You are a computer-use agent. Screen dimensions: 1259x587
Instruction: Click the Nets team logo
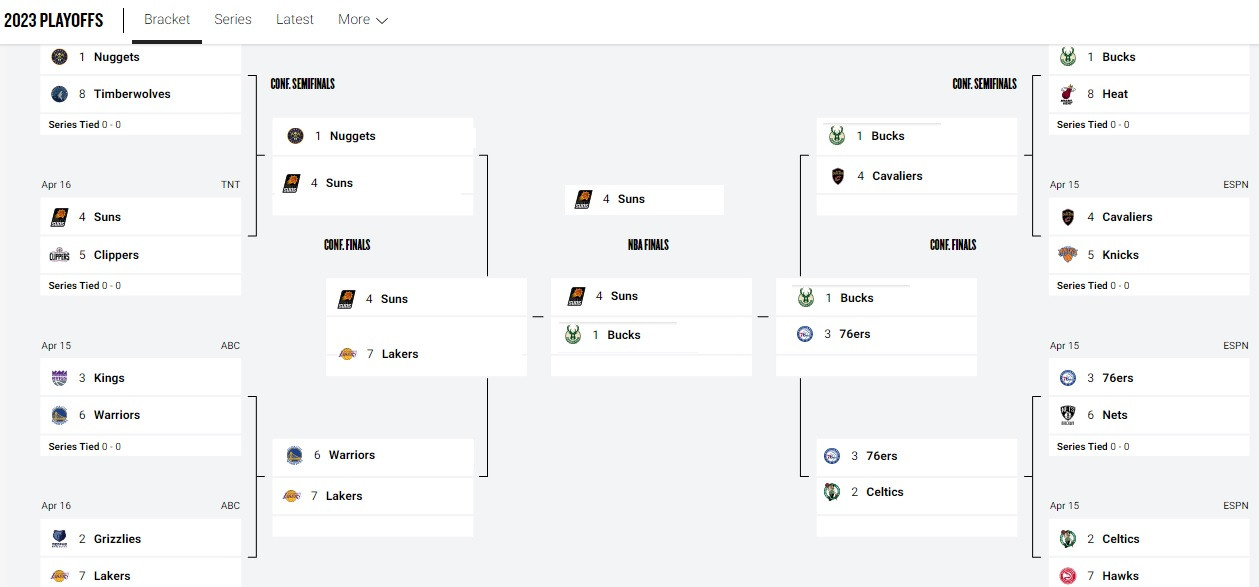1067,415
